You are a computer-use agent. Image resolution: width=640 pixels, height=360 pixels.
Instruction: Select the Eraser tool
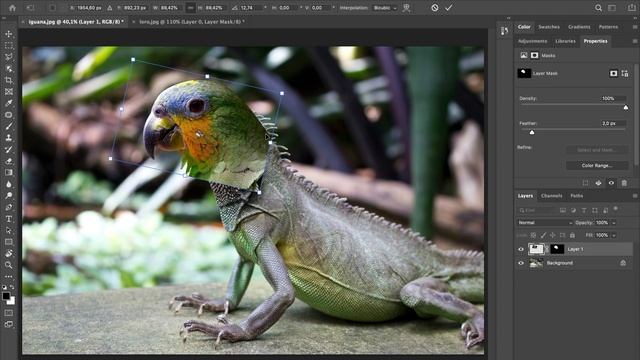(9, 161)
